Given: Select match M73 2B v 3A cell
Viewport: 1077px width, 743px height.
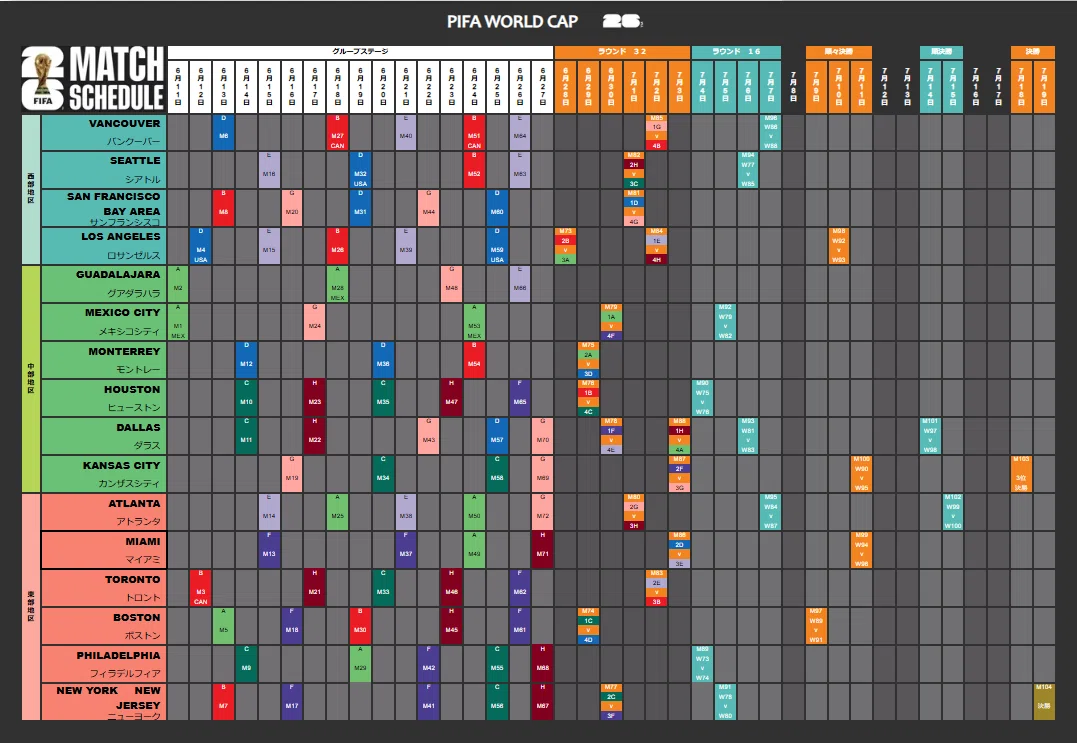Looking at the screenshot, I should [565, 246].
